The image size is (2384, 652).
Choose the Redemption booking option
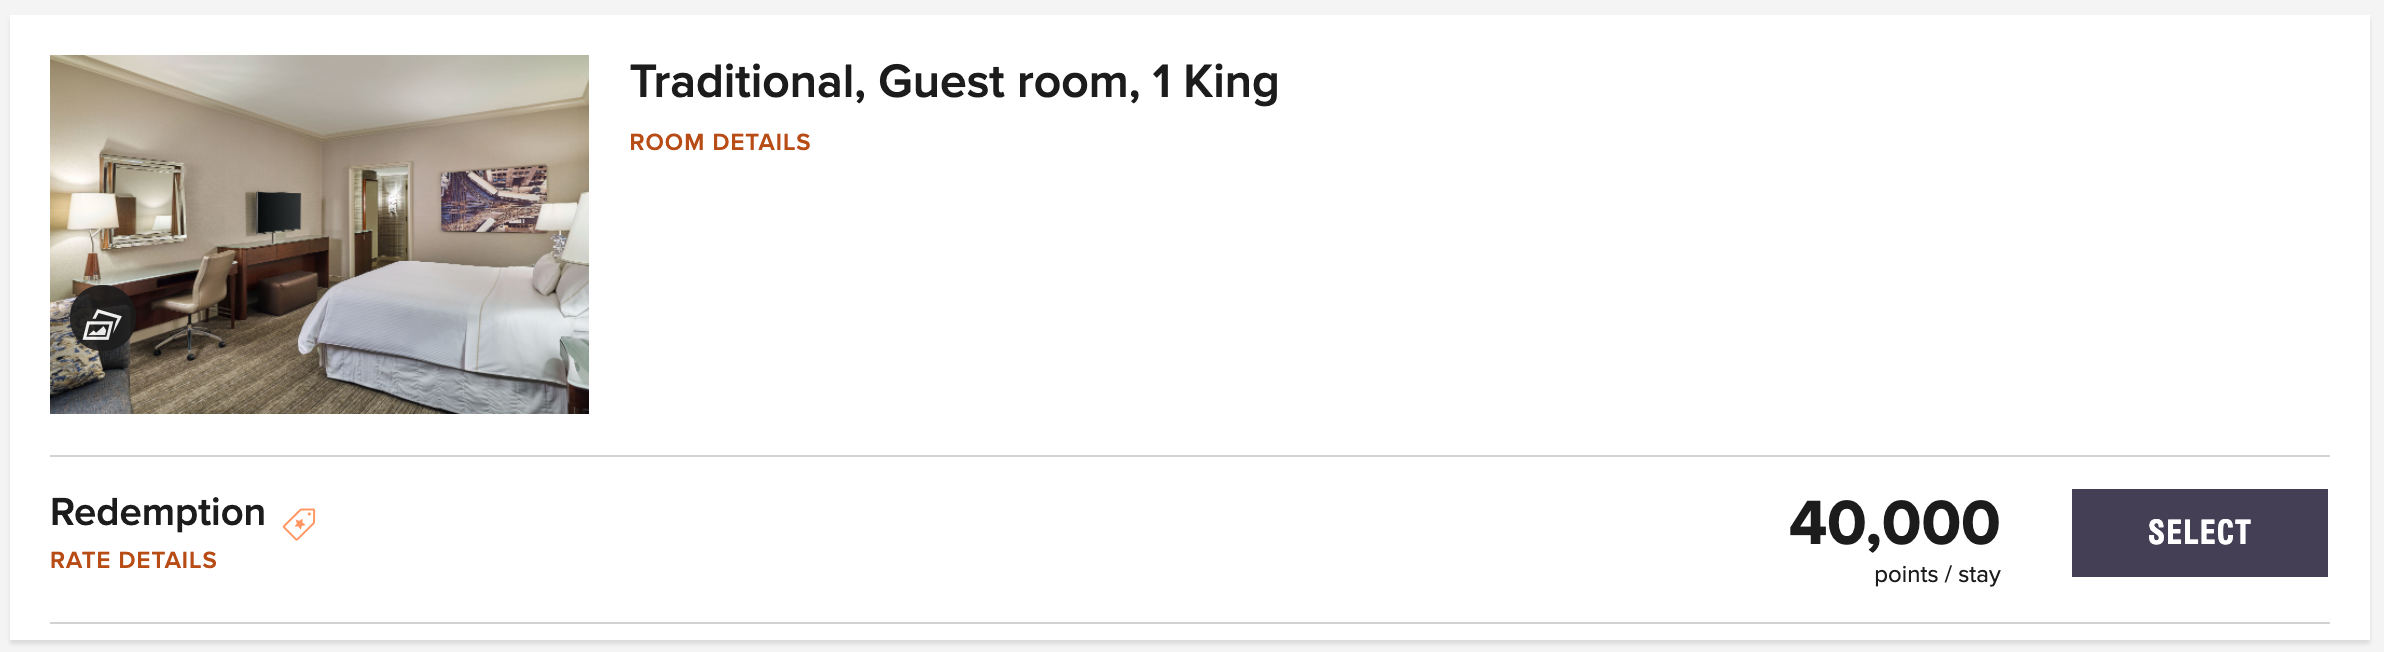[x=2197, y=532]
